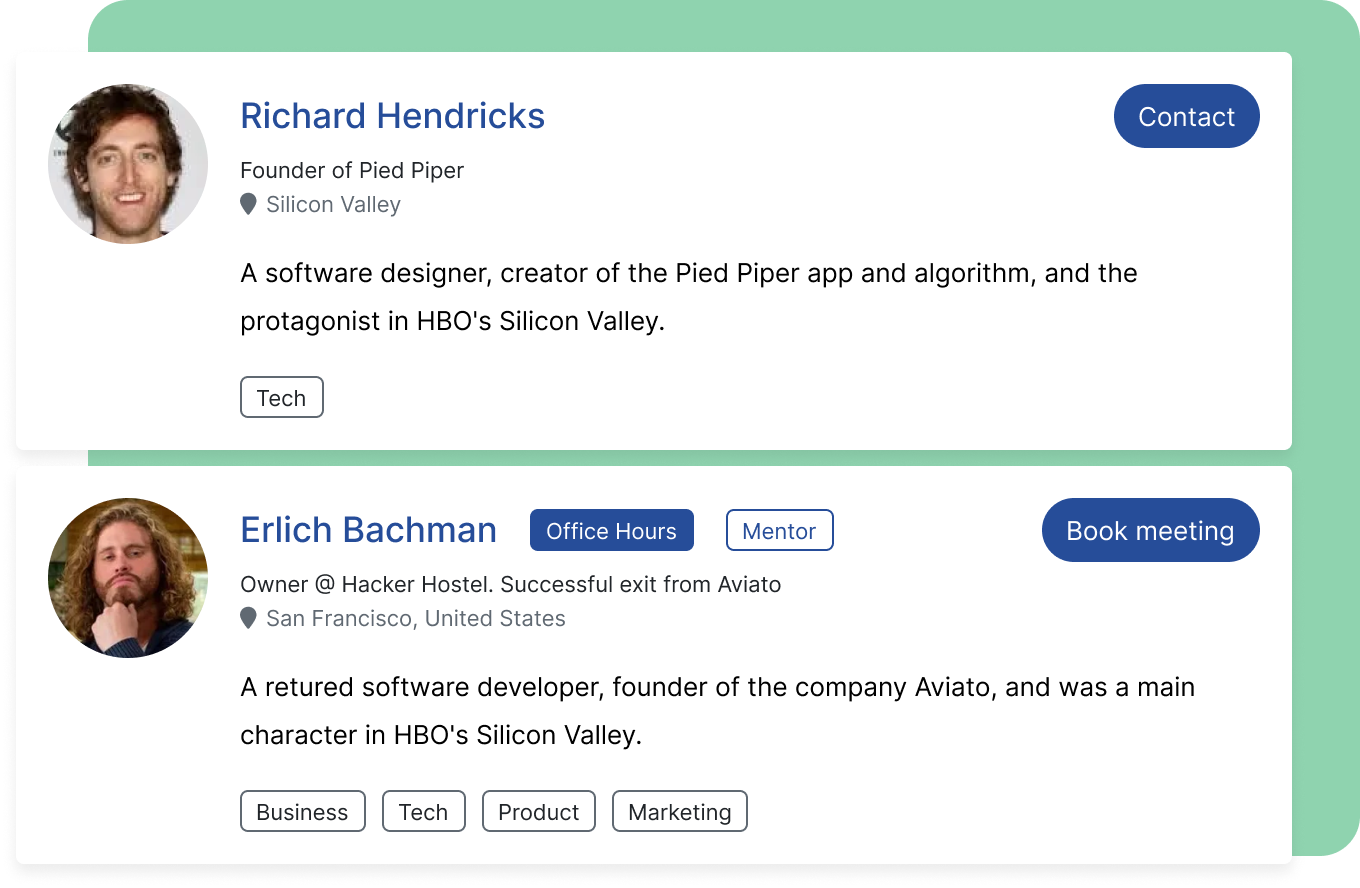Open Richard Hendricks profile name link
1360x888 pixels.
pyautogui.click(x=393, y=116)
